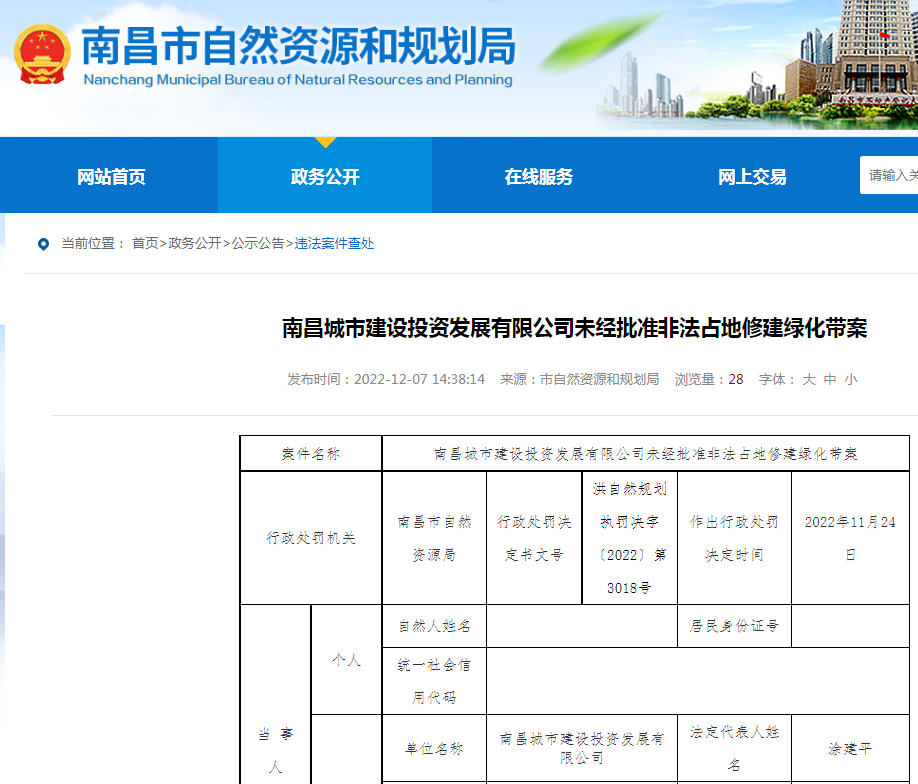Click the site title 南昌市自然资源和规划局

click(x=299, y=46)
